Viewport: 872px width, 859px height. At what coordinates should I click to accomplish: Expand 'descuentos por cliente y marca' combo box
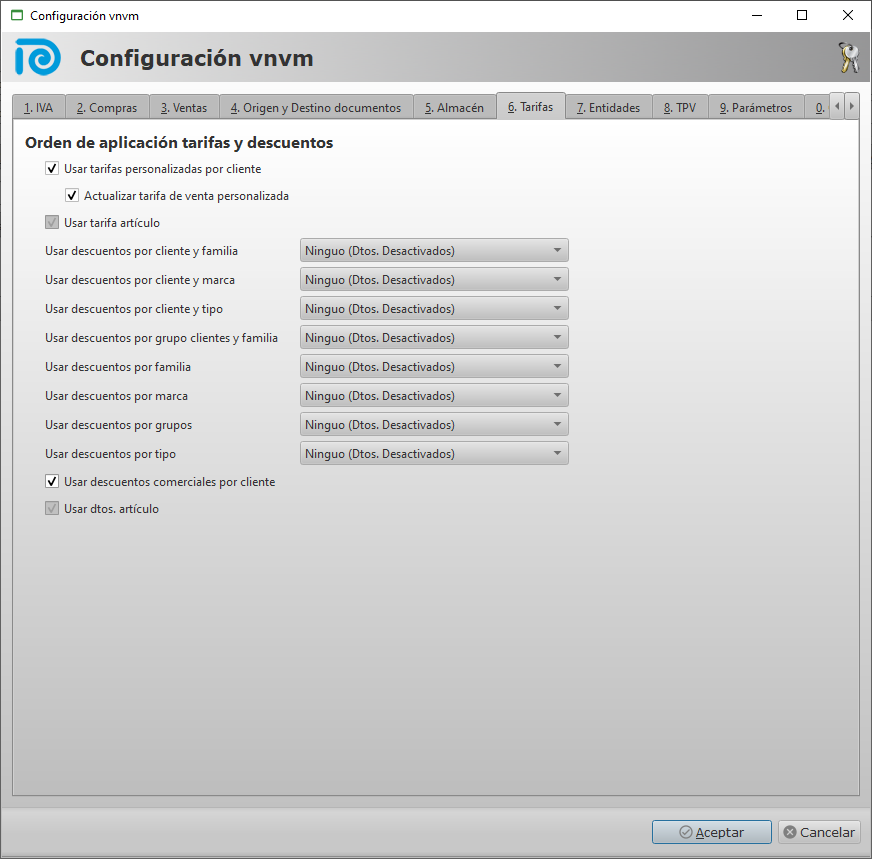[x=434, y=280]
